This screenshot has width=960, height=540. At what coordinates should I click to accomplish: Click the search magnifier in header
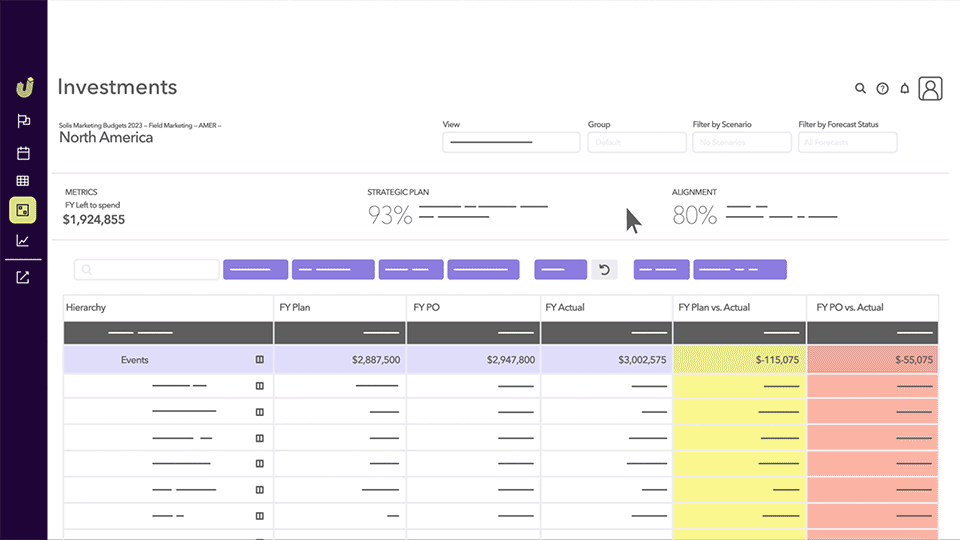(x=860, y=89)
